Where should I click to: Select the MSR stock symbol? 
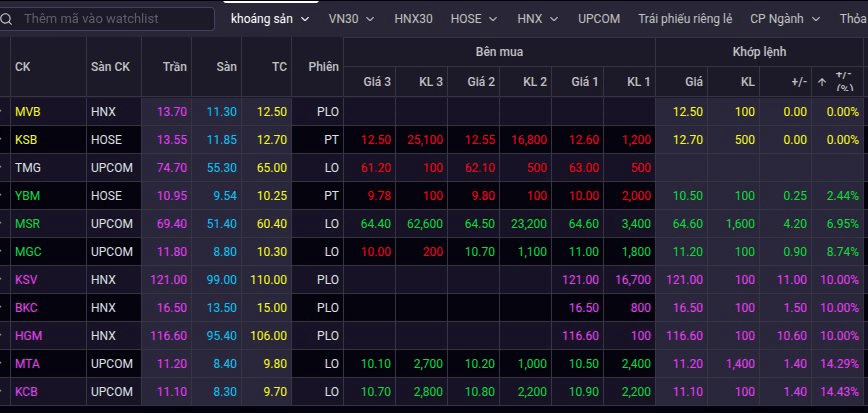pyautogui.click(x=27, y=224)
